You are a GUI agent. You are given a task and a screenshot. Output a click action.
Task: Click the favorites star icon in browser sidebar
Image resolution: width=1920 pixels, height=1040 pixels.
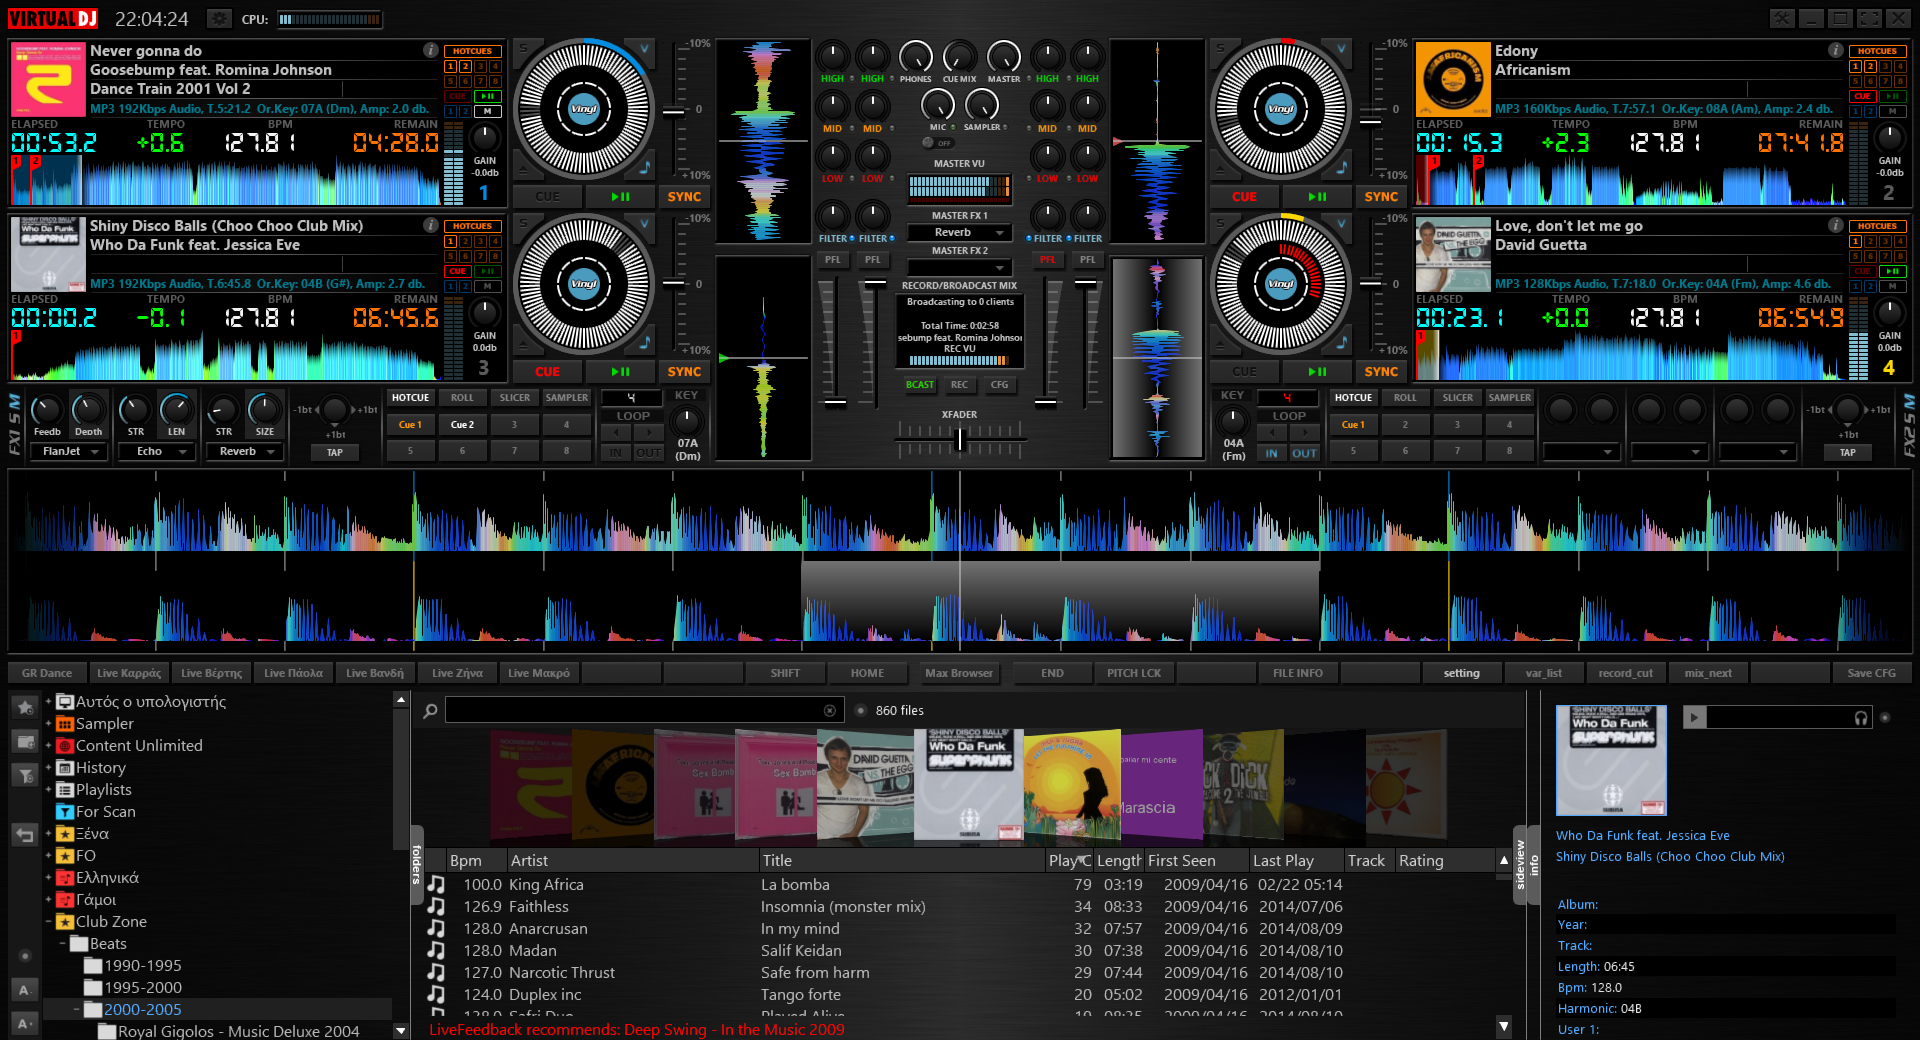[25, 707]
